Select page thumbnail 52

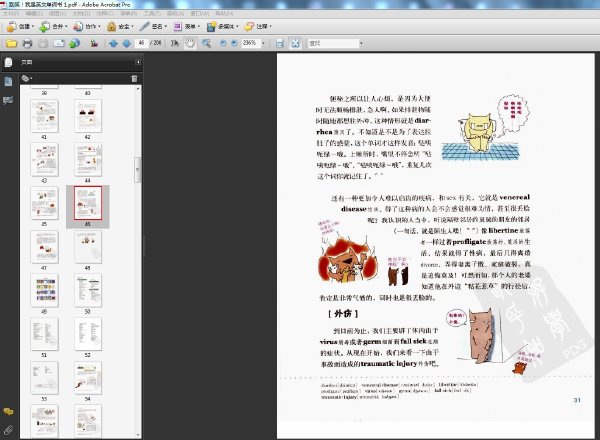click(88, 334)
